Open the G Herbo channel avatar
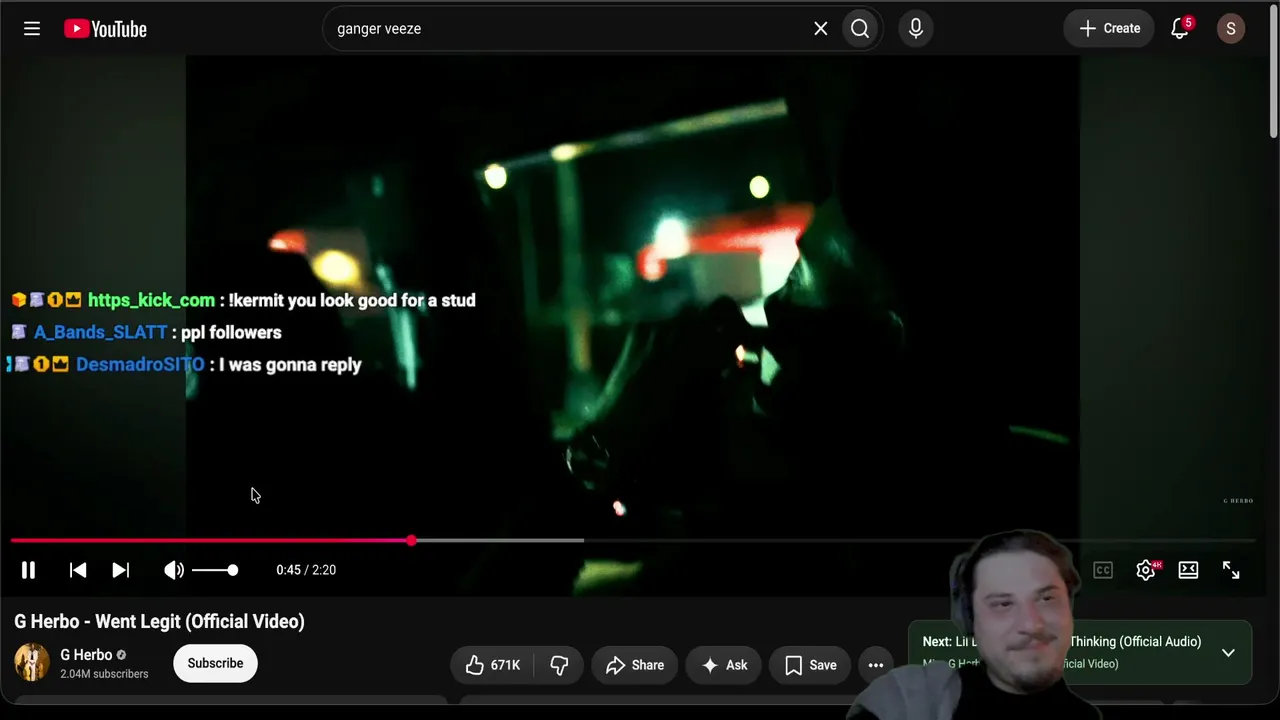Image resolution: width=1280 pixels, height=720 pixels. (x=31, y=663)
